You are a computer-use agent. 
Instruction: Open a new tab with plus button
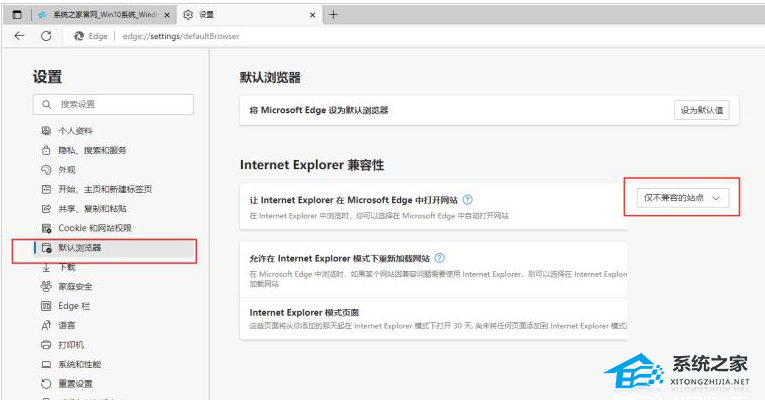tap(333, 15)
